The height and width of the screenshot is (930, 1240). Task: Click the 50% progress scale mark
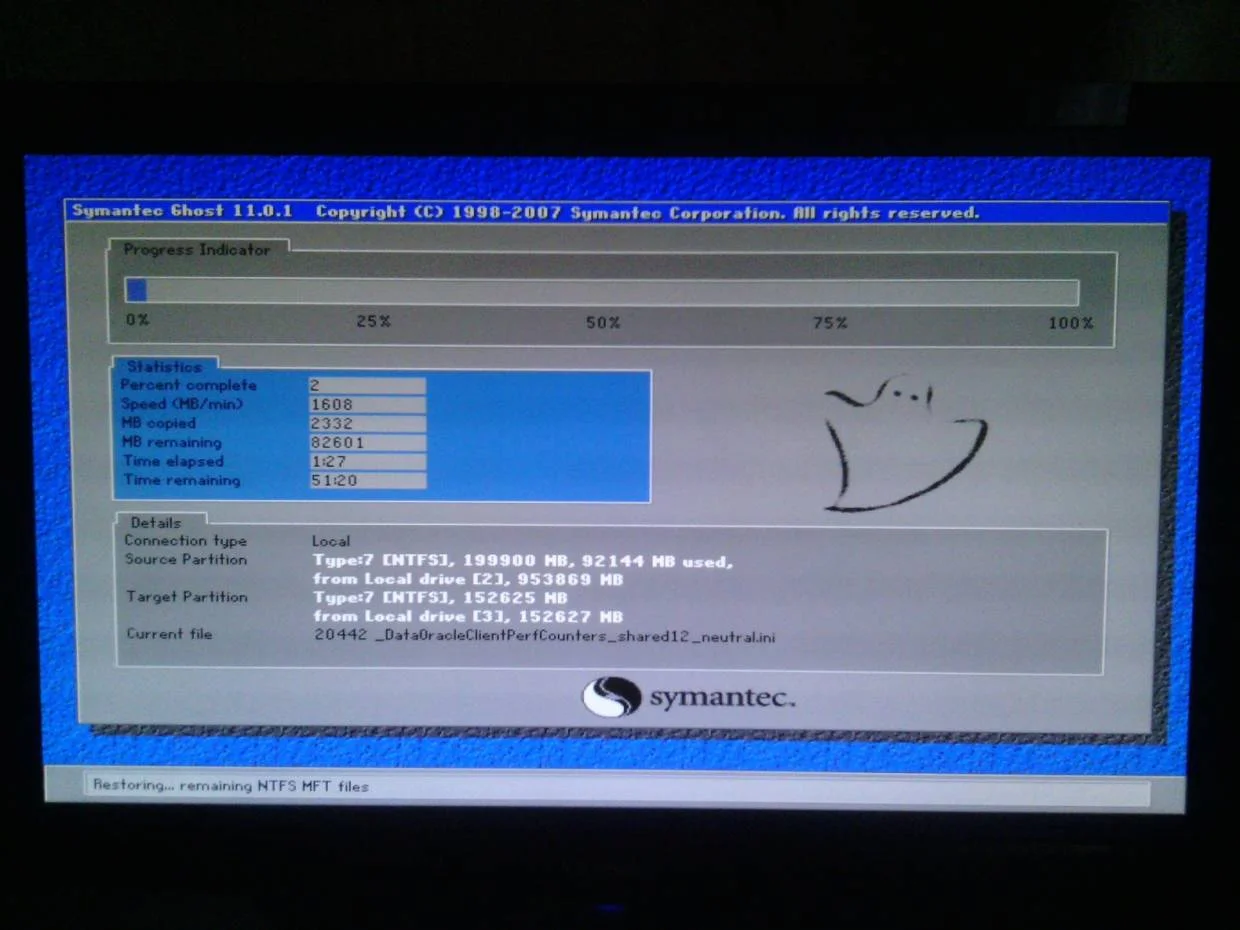603,323
